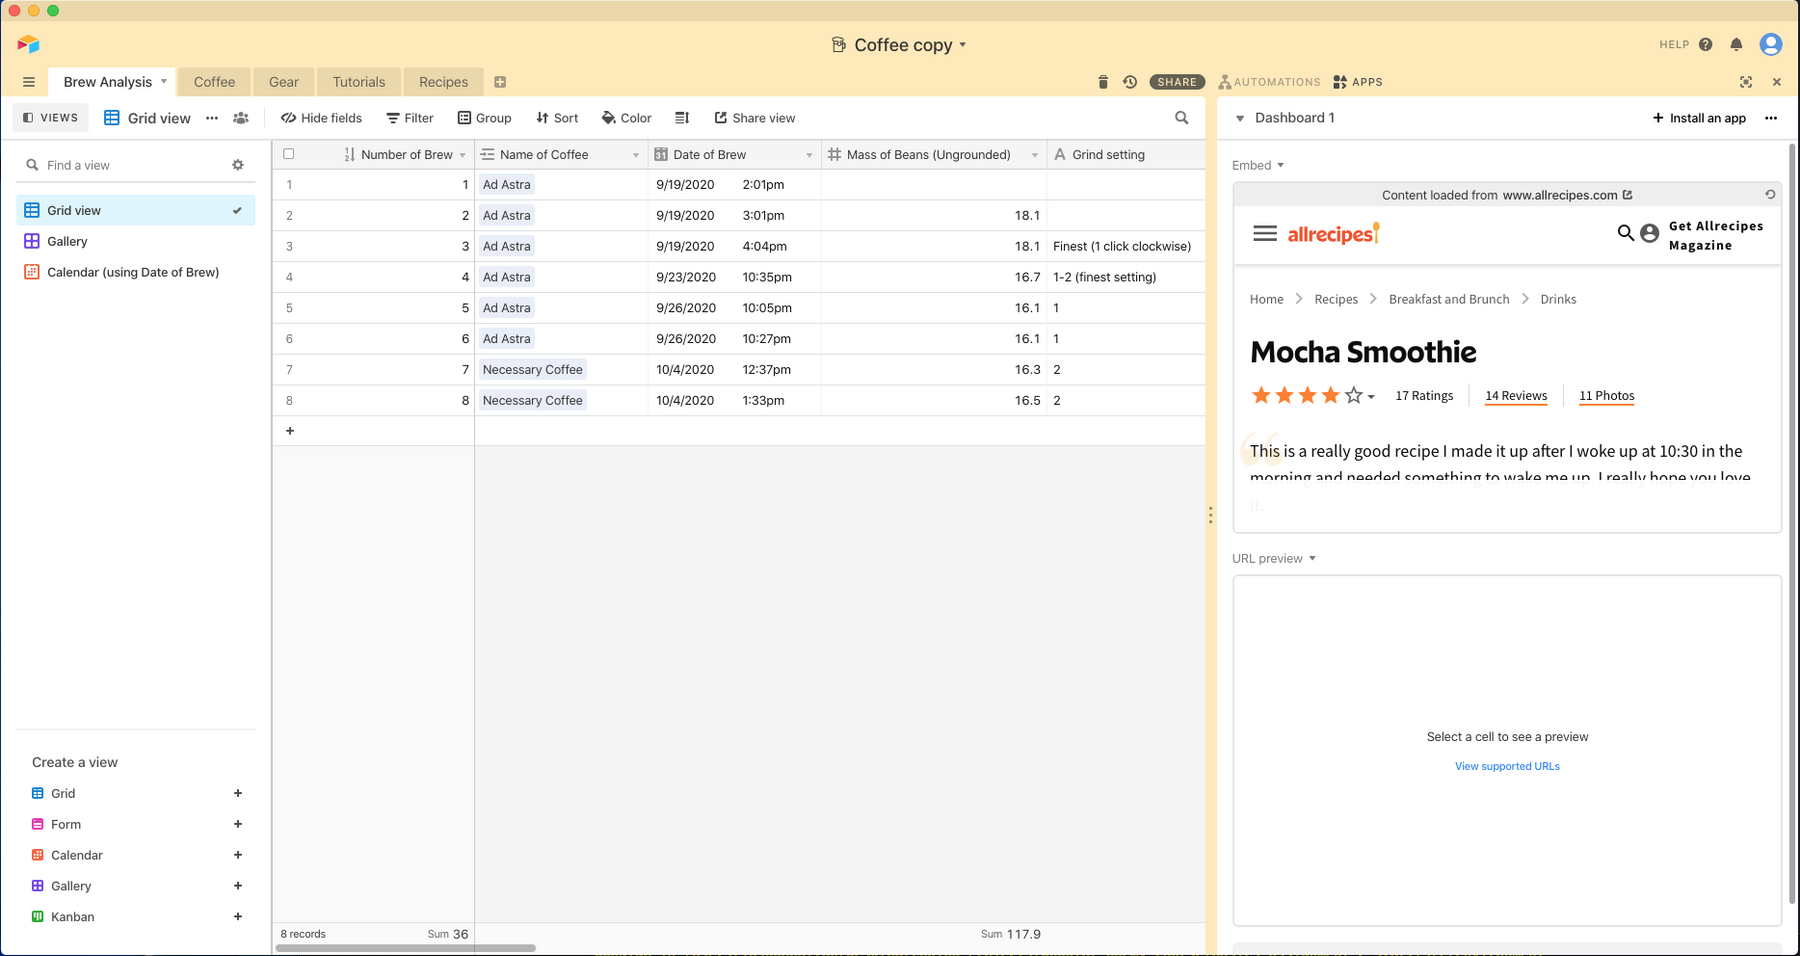Click the row height icon in toolbar
Screen dimensions: 1800x956
click(x=682, y=118)
